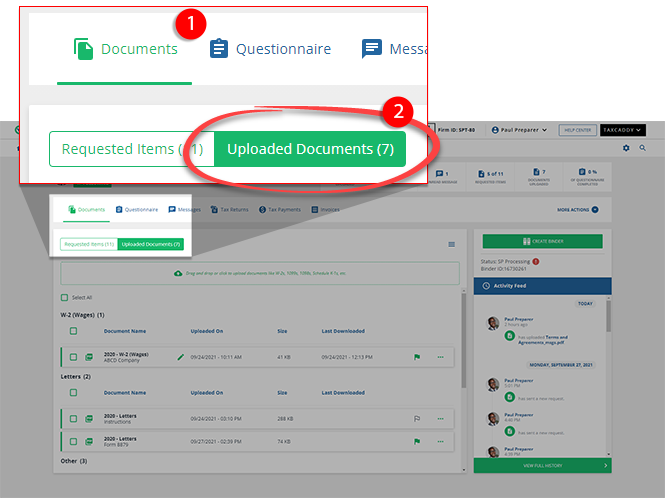Toggle the flag on the Letters Form 8879 row
The image size is (665, 498).
417,442
